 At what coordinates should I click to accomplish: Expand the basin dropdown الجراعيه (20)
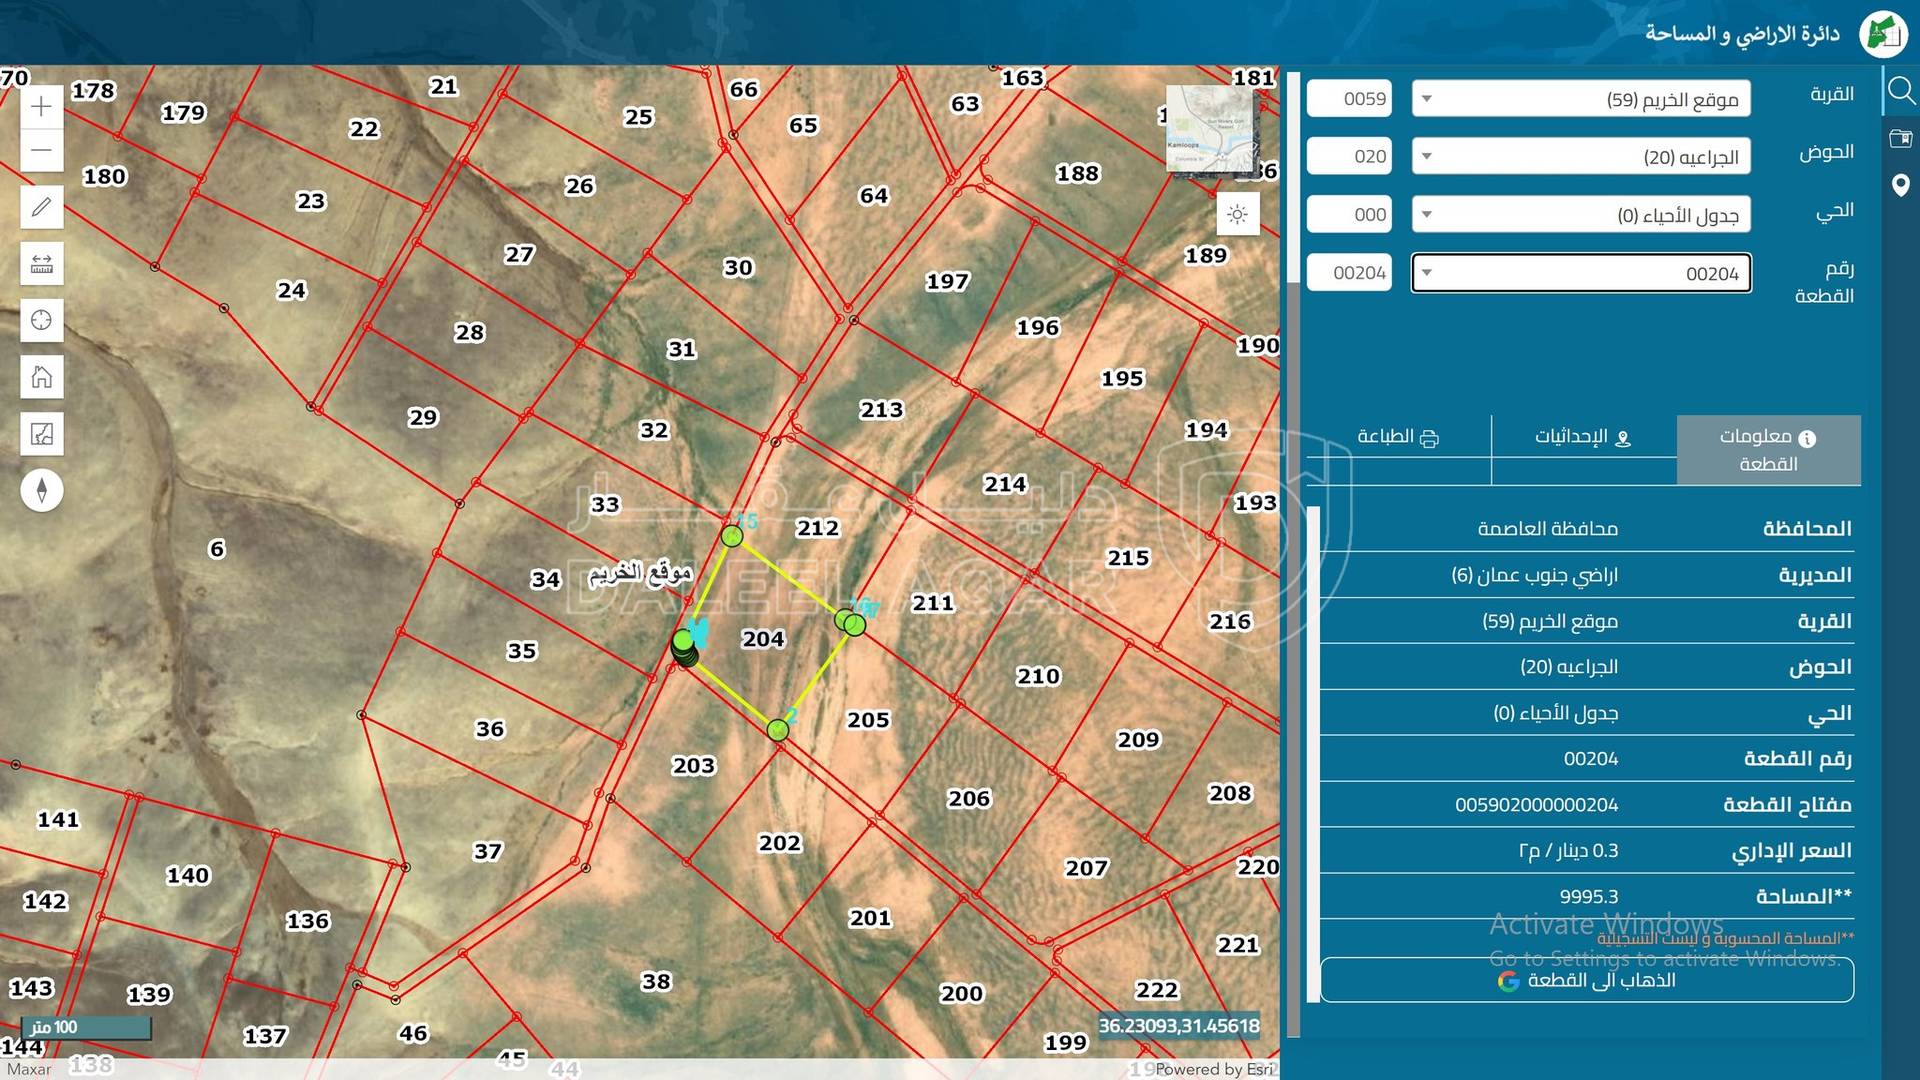coord(1580,157)
